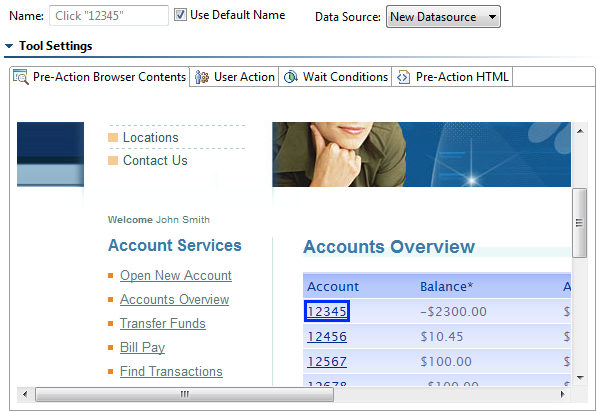Open the Data Source dropdown
Viewport: 597px width, 412px height.
pos(443,17)
